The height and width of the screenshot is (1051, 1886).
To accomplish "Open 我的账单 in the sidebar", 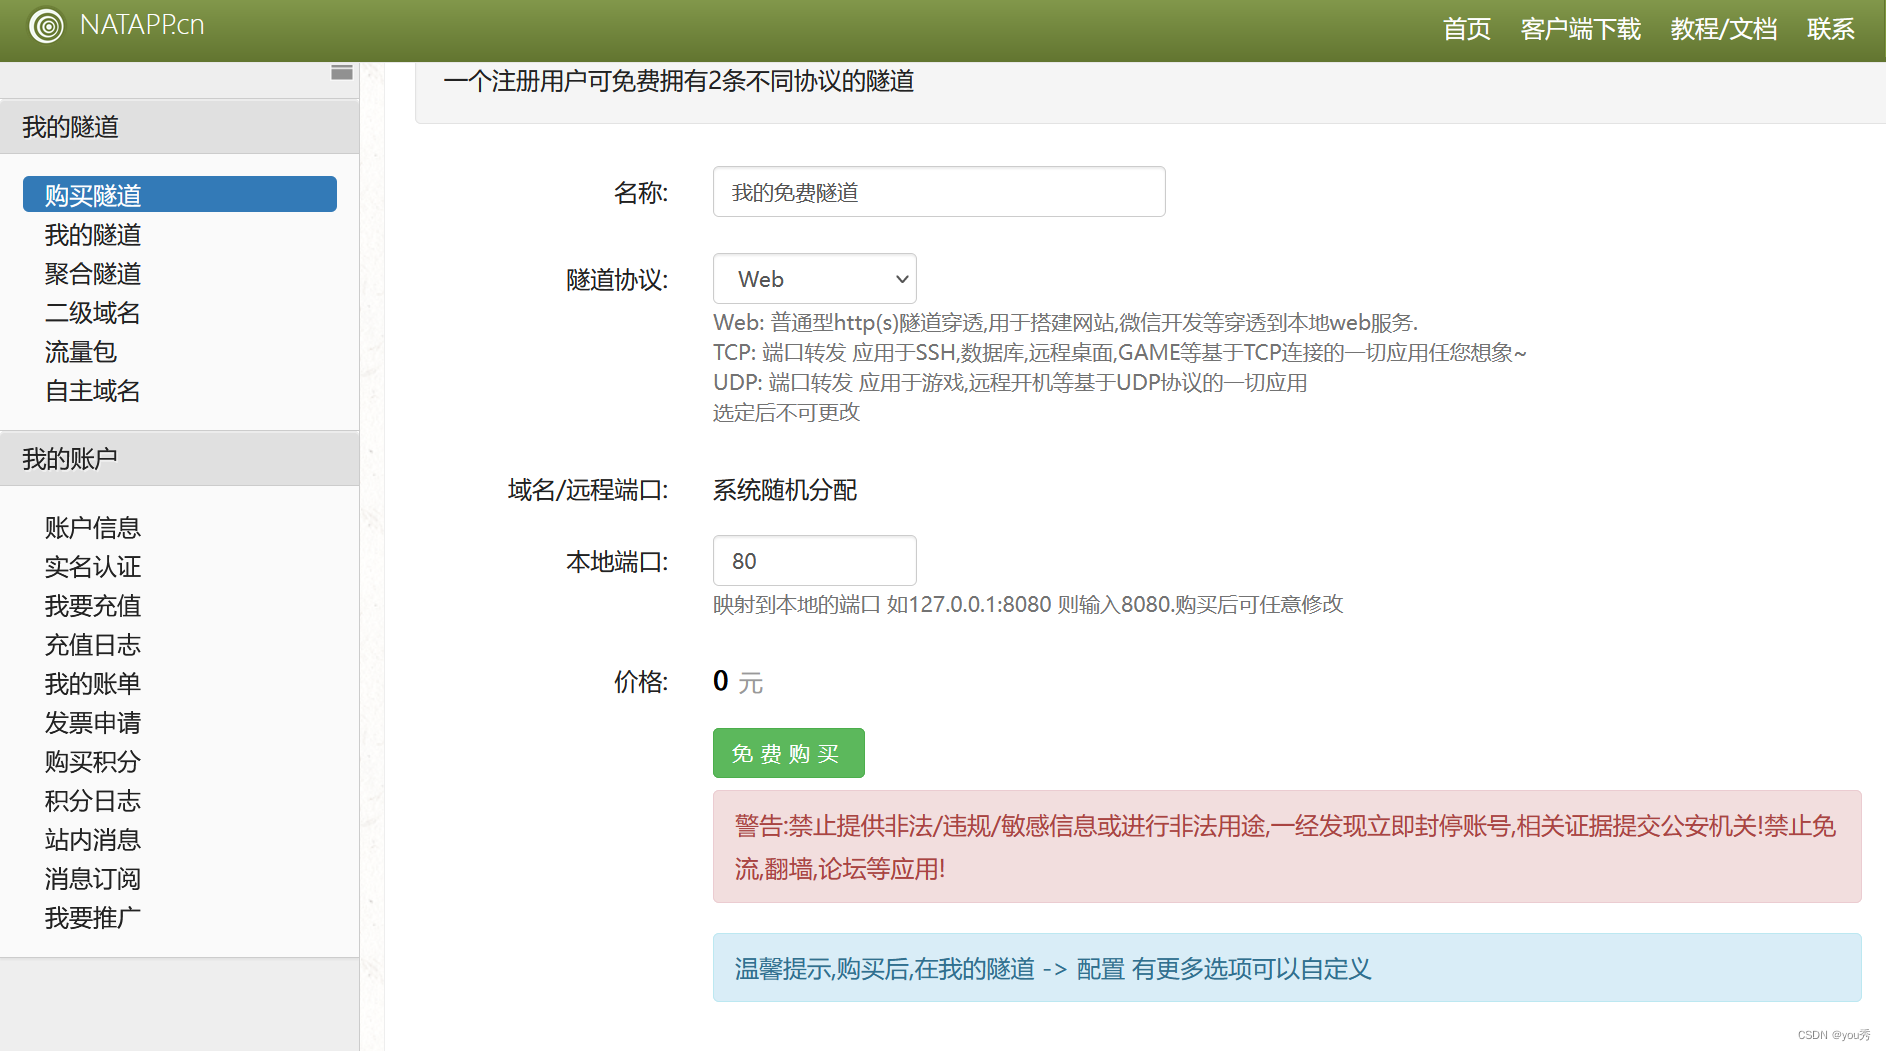I will click(93, 684).
